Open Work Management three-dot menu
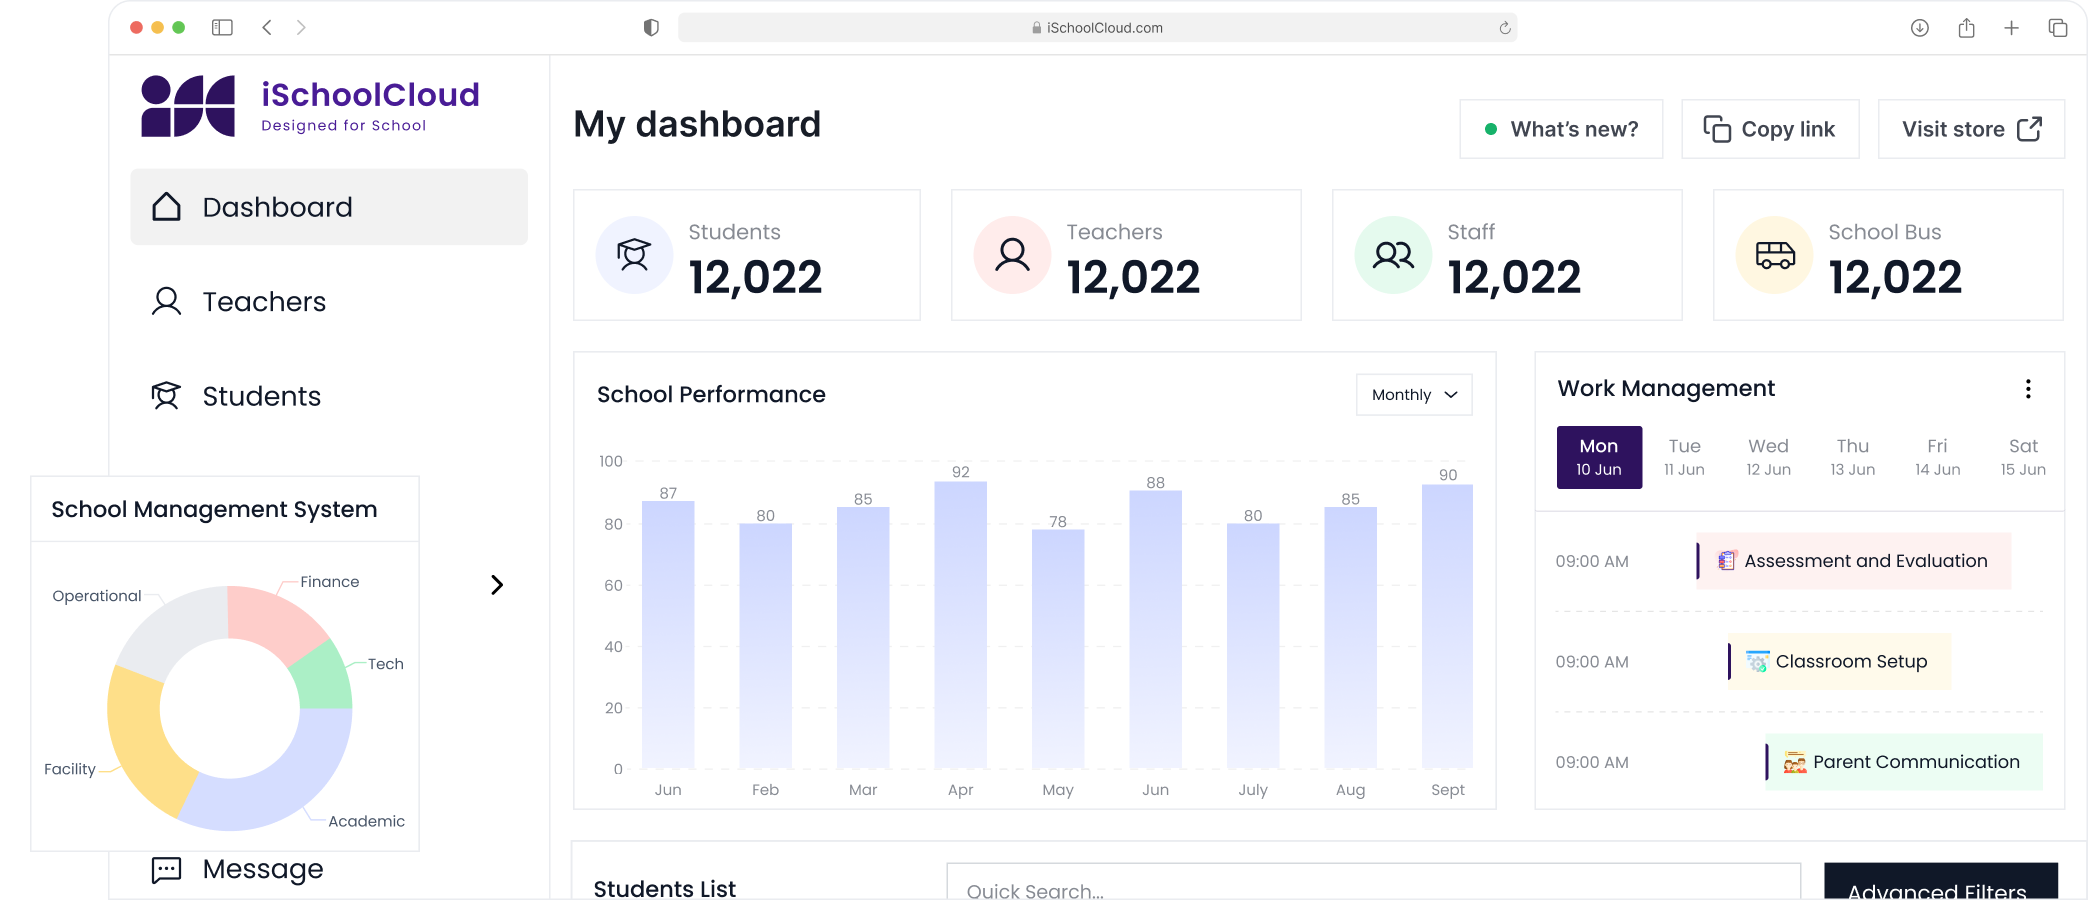The height and width of the screenshot is (900, 2088). tap(2027, 389)
